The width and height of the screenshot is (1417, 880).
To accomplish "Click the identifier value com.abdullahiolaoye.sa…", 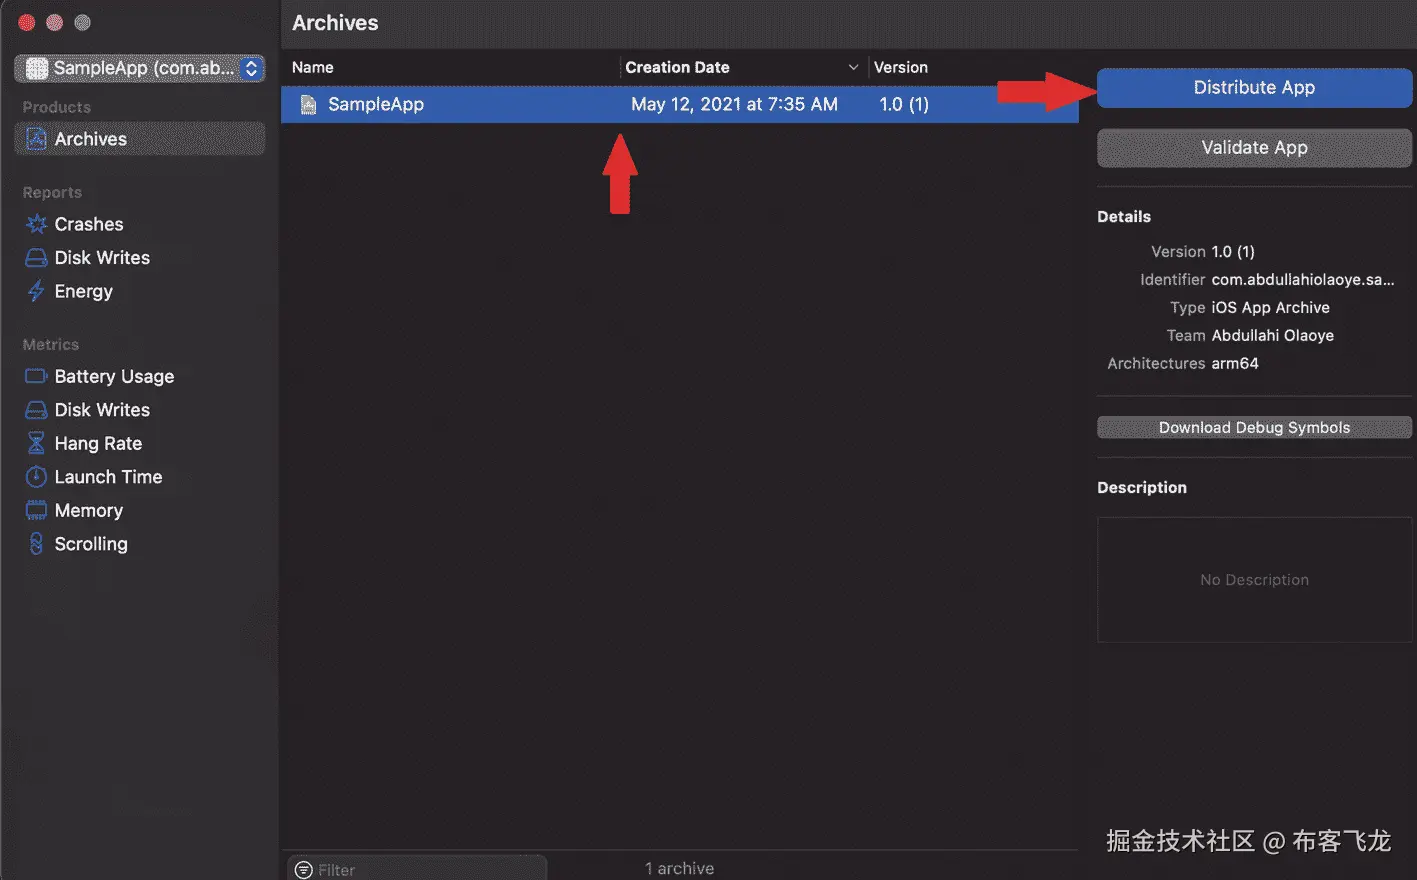I will tap(1302, 280).
